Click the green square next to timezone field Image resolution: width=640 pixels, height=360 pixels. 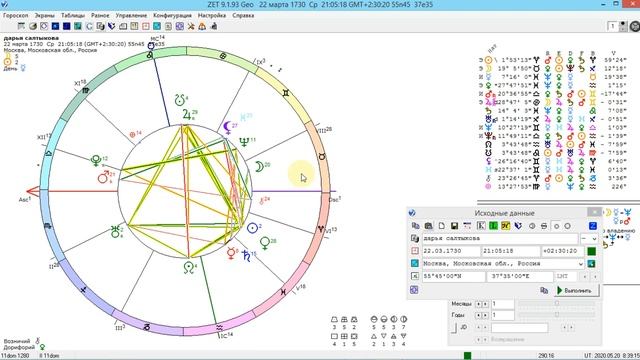click(x=591, y=251)
